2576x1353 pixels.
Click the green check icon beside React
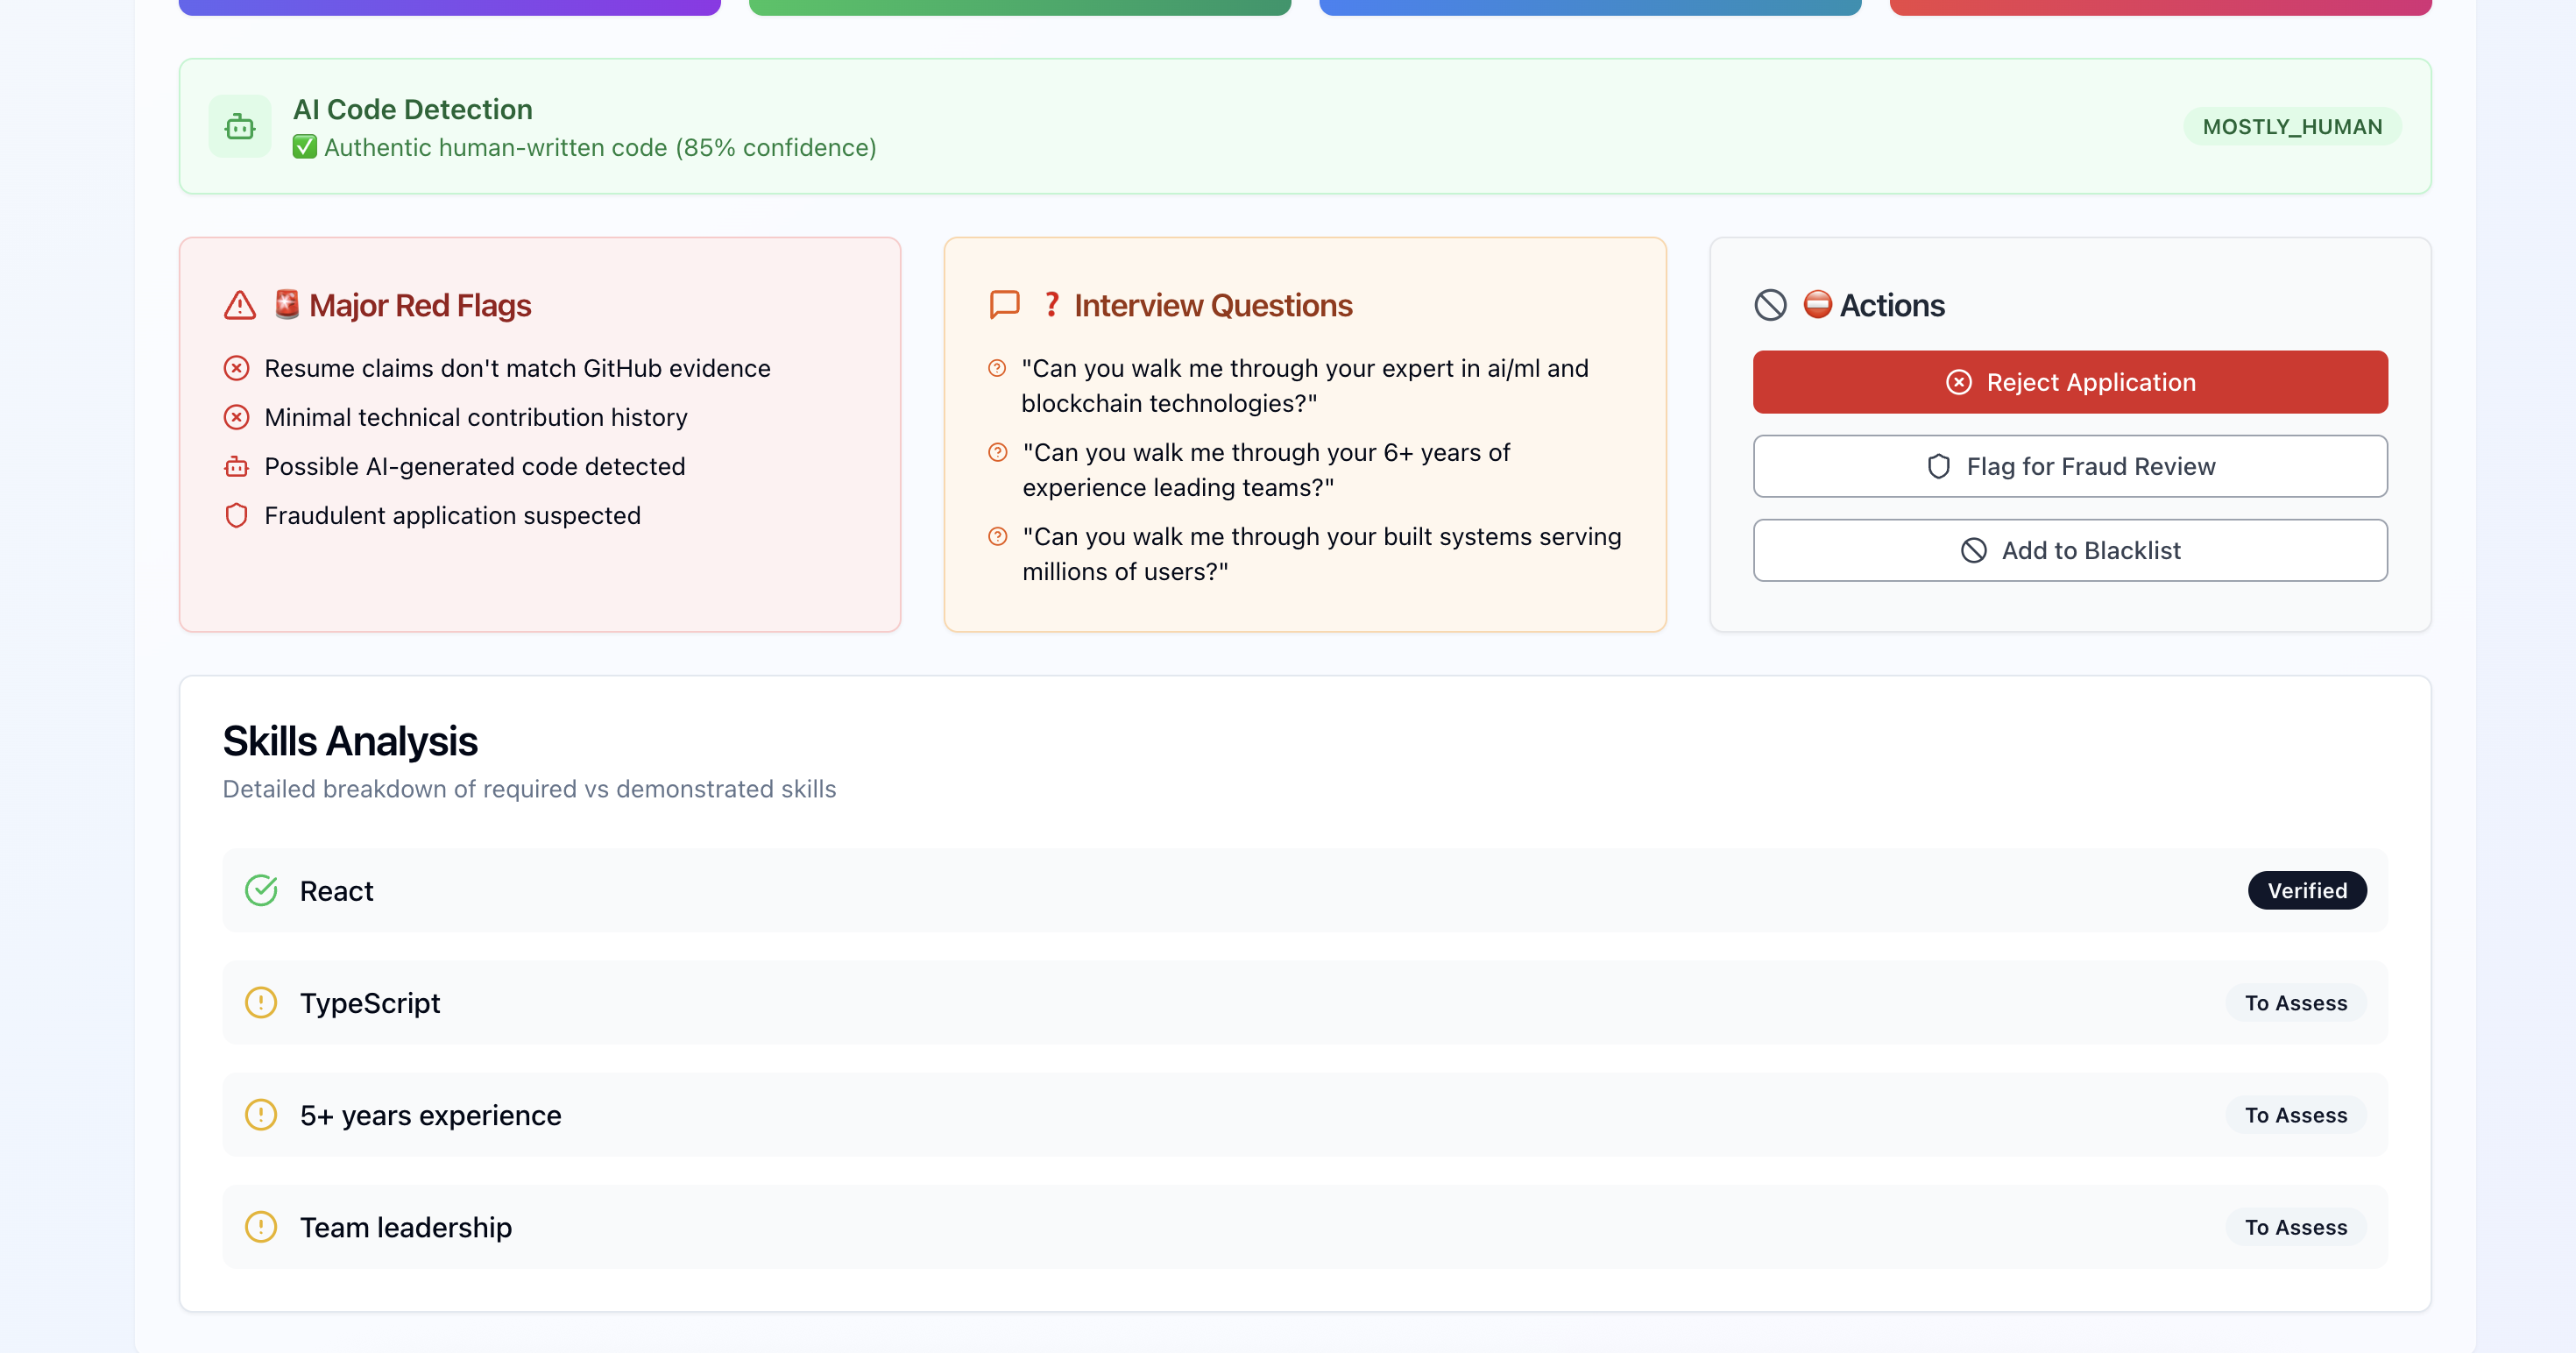261,890
